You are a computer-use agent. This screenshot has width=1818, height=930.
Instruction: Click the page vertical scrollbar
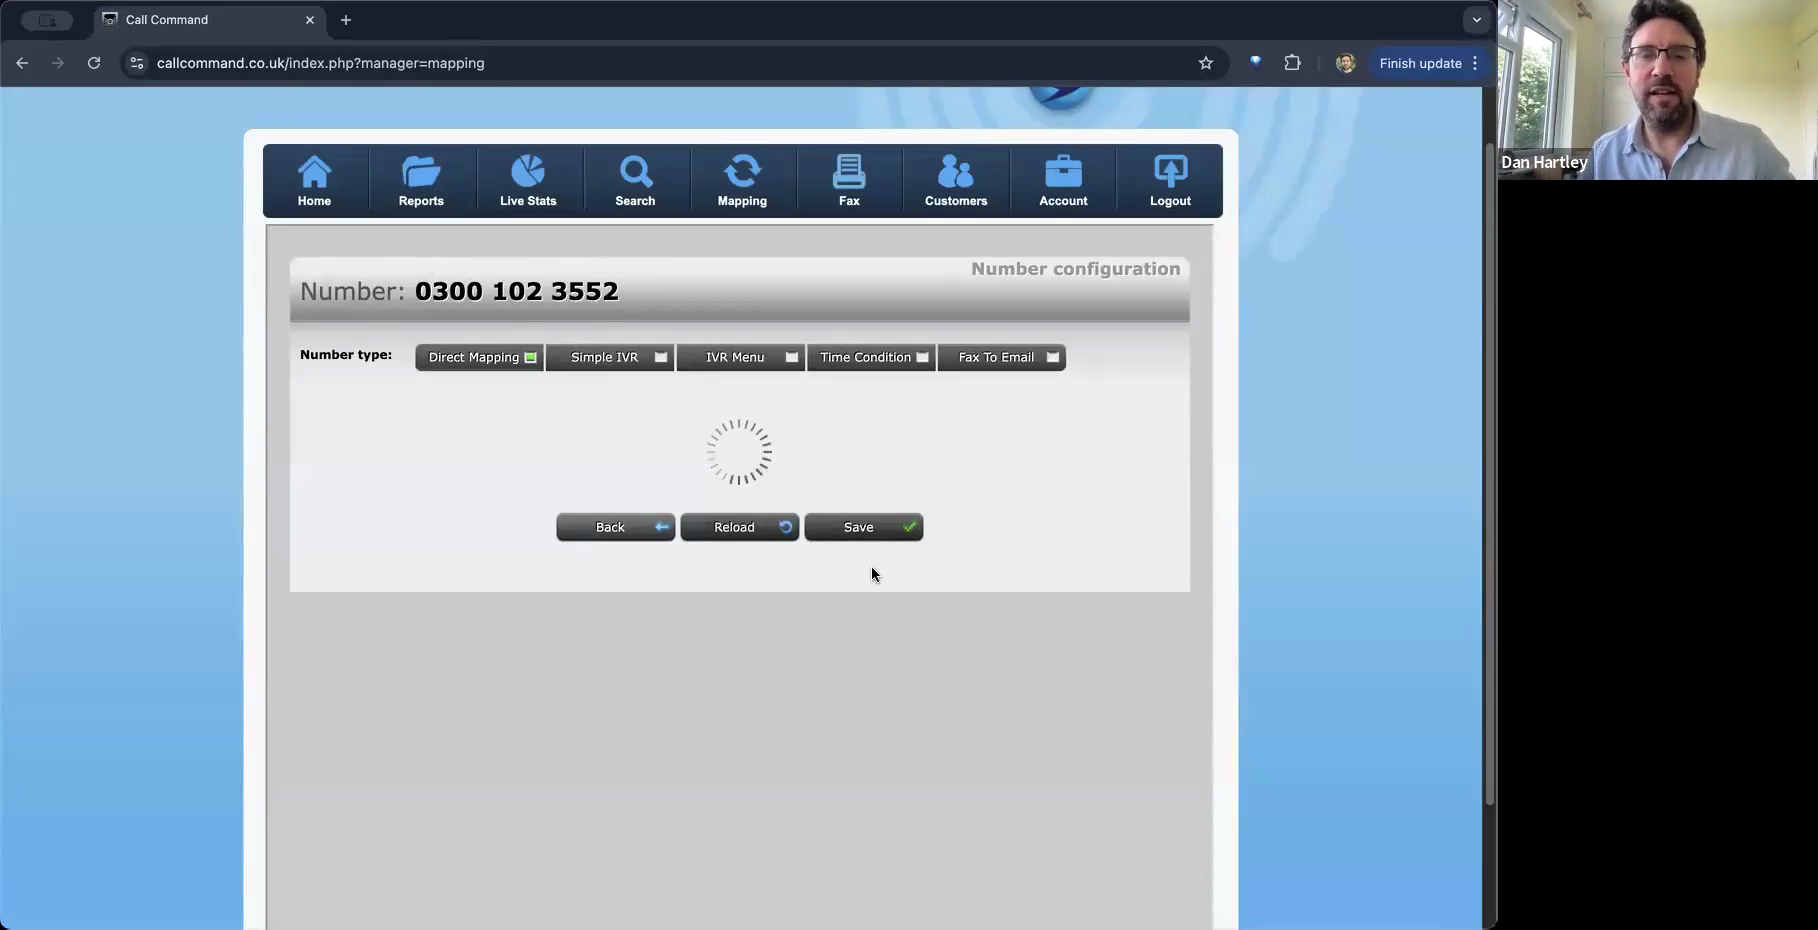(1489, 475)
